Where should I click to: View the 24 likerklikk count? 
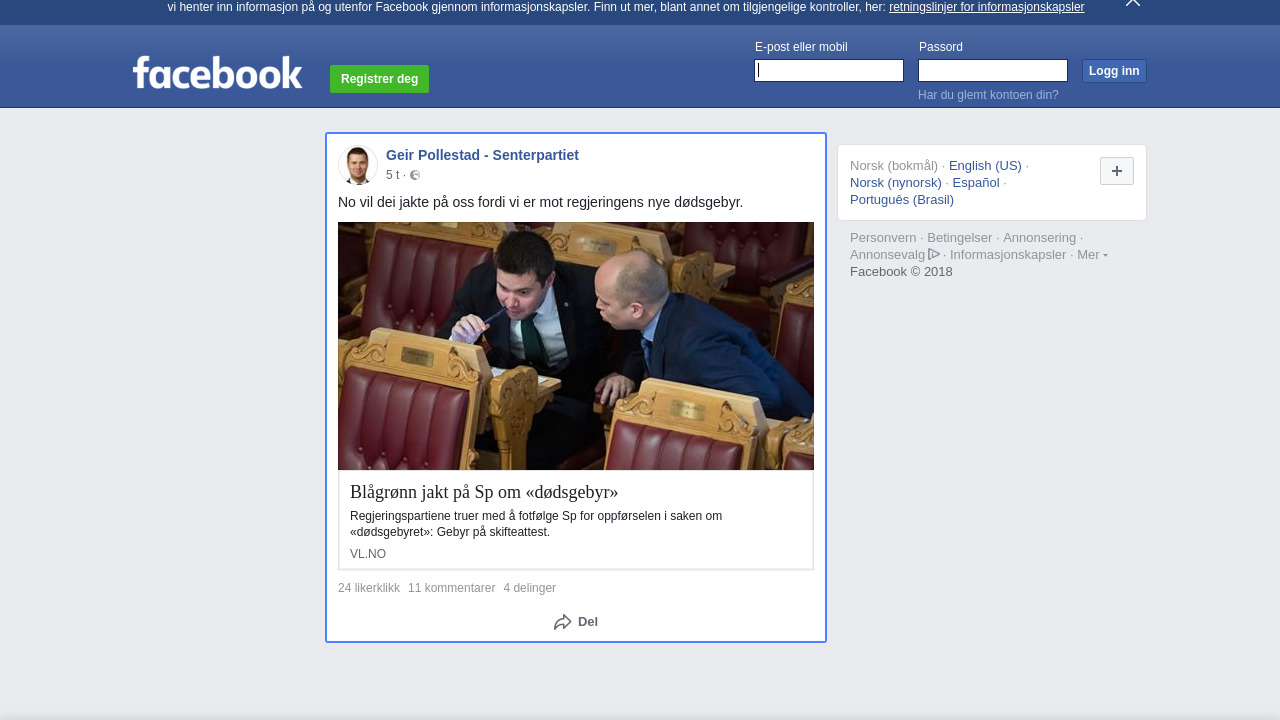click(369, 588)
